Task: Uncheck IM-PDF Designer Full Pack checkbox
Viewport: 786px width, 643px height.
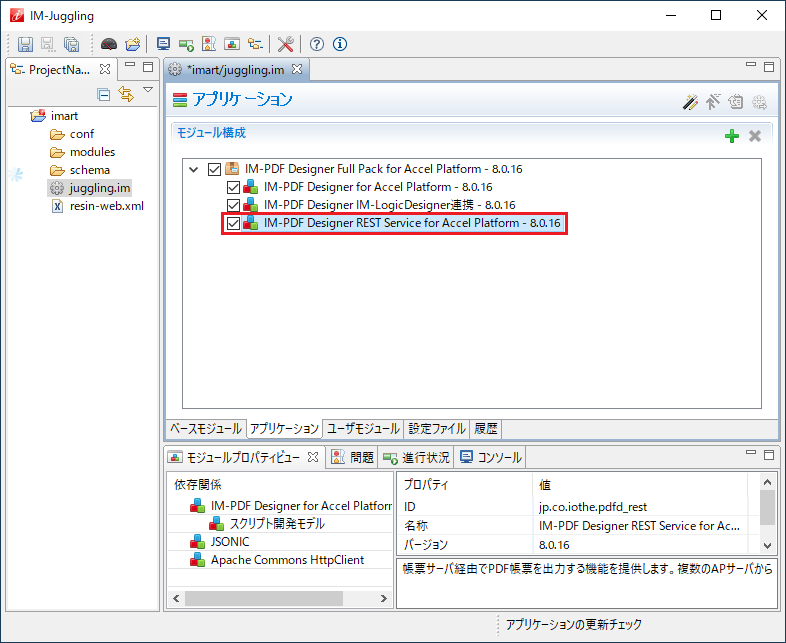Action: coord(214,169)
